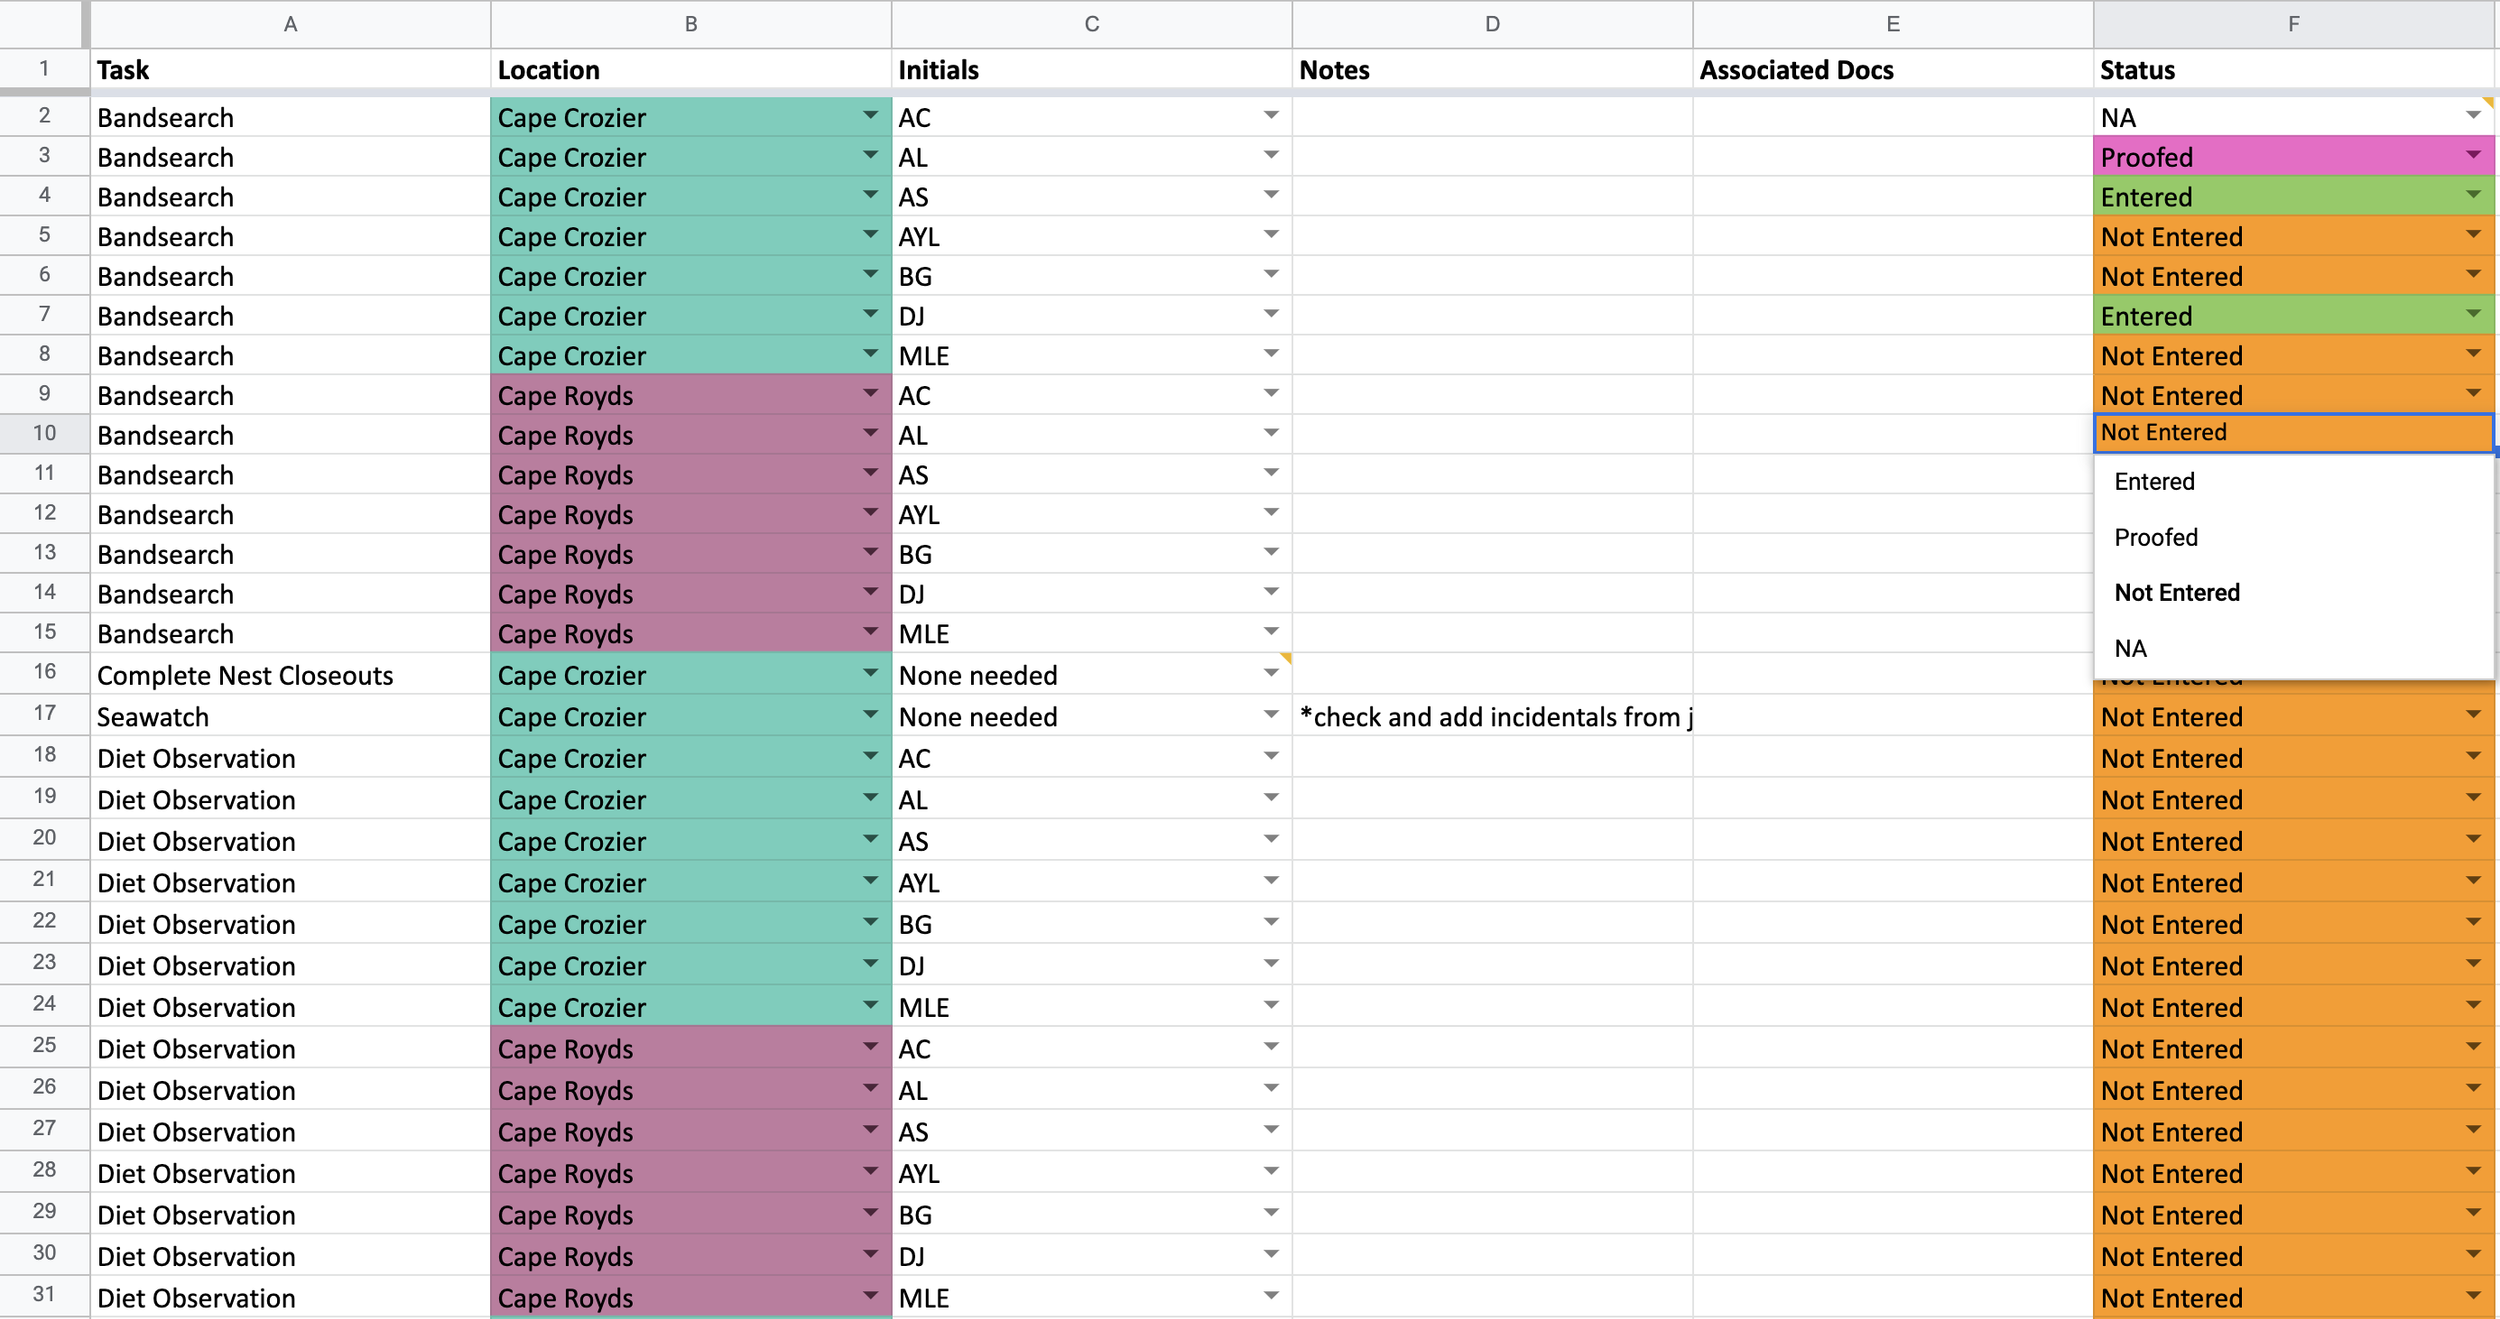2500x1319 pixels.
Task: Choose Proofed from the status list
Action: coord(2156,538)
